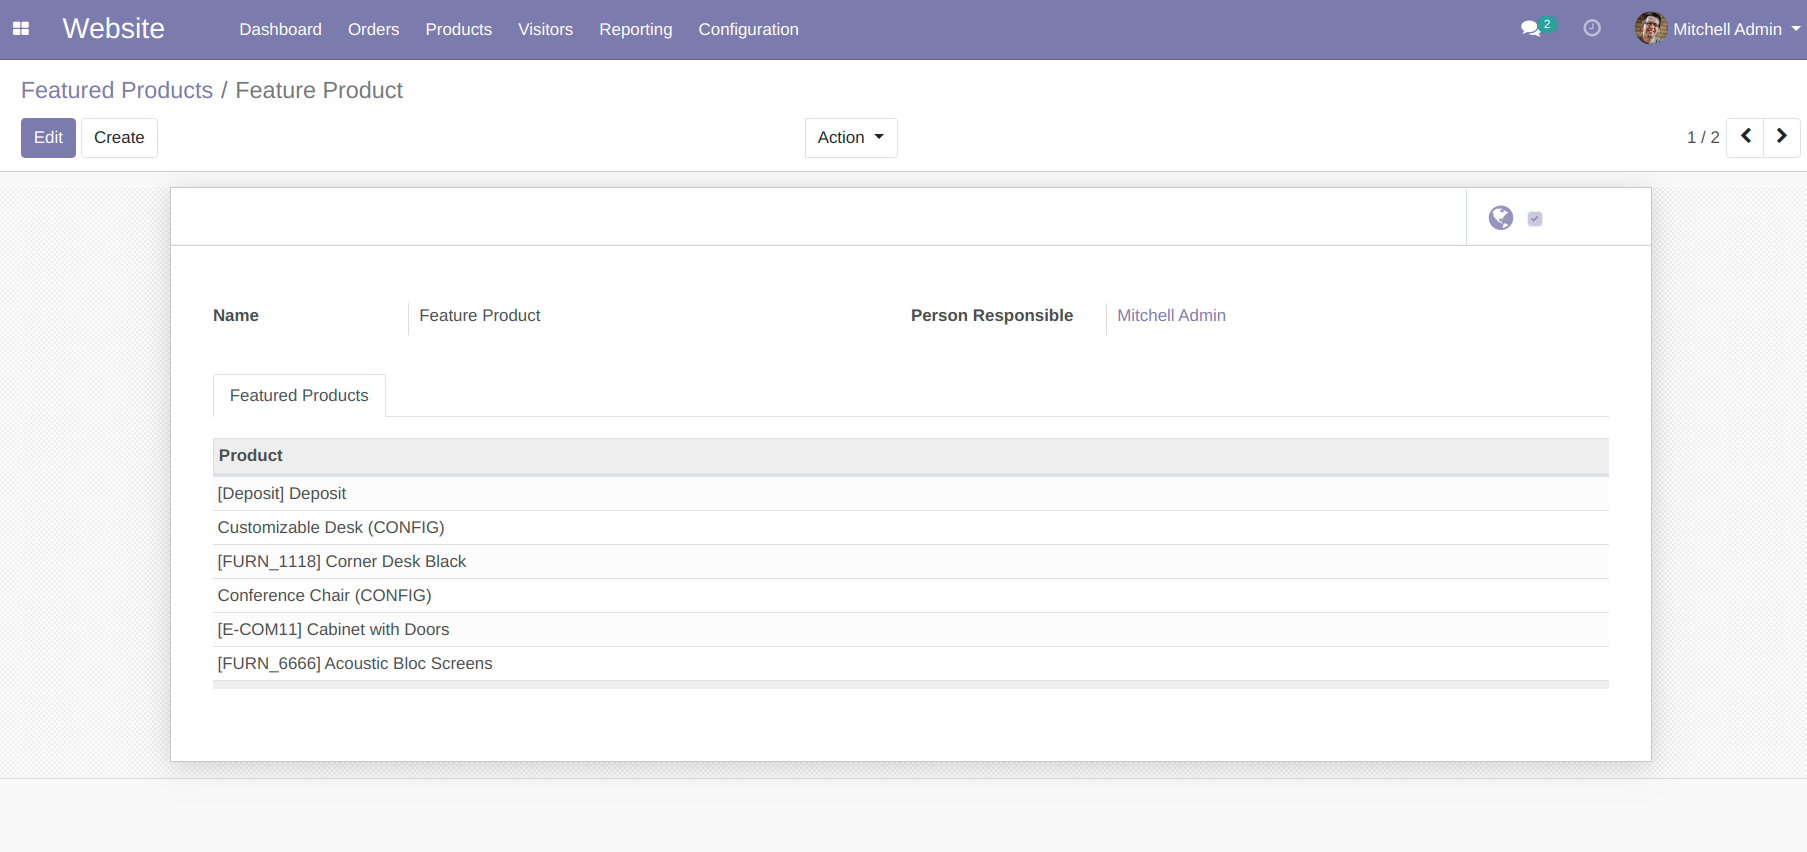Click the globe website publish icon
The image size is (1807, 852).
tap(1500, 218)
